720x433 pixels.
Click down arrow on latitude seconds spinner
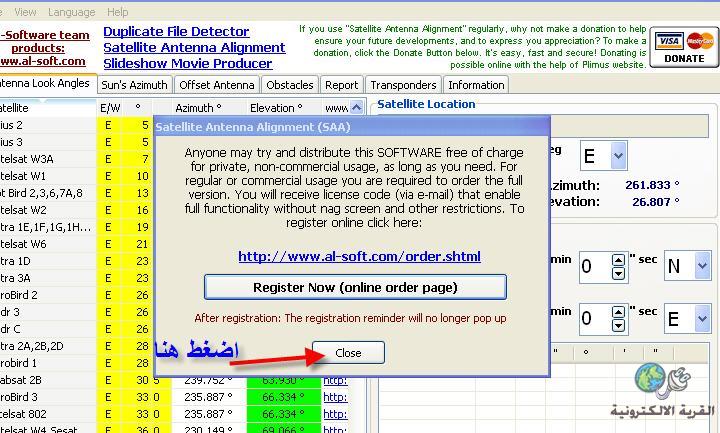pyautogui.click(x=619, y=273)
